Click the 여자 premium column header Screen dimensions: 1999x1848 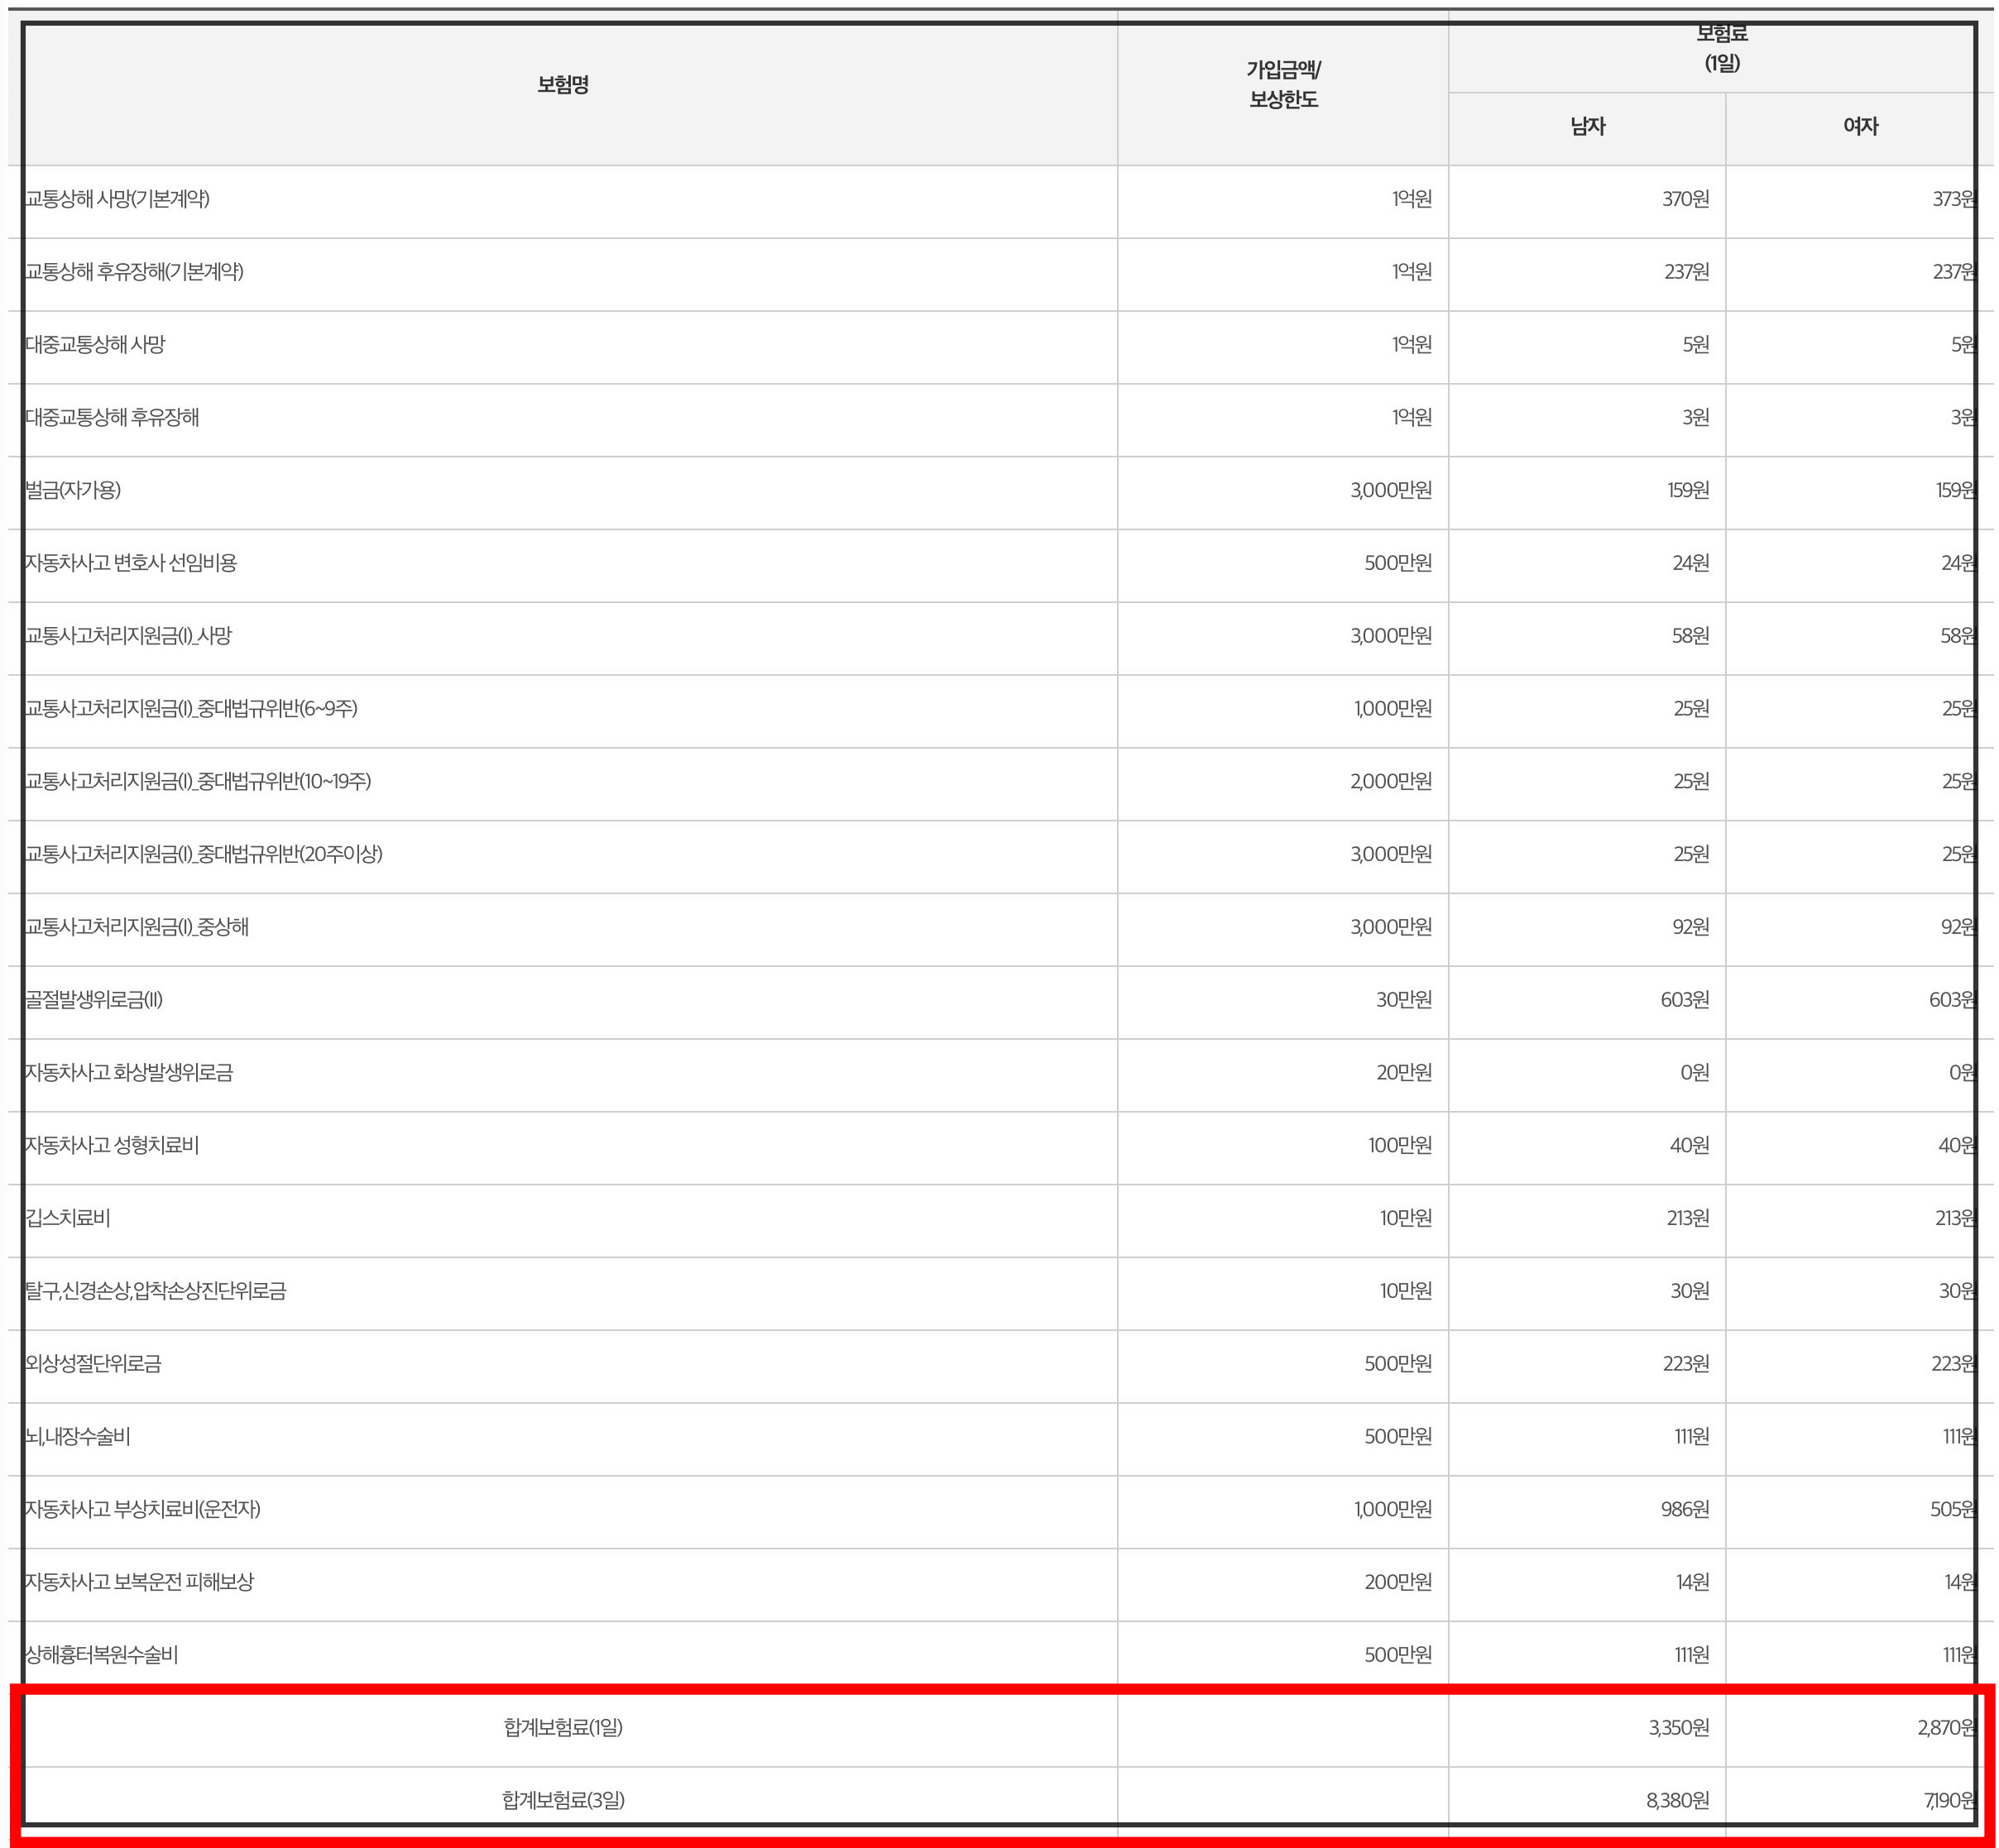coord(1860,127)
